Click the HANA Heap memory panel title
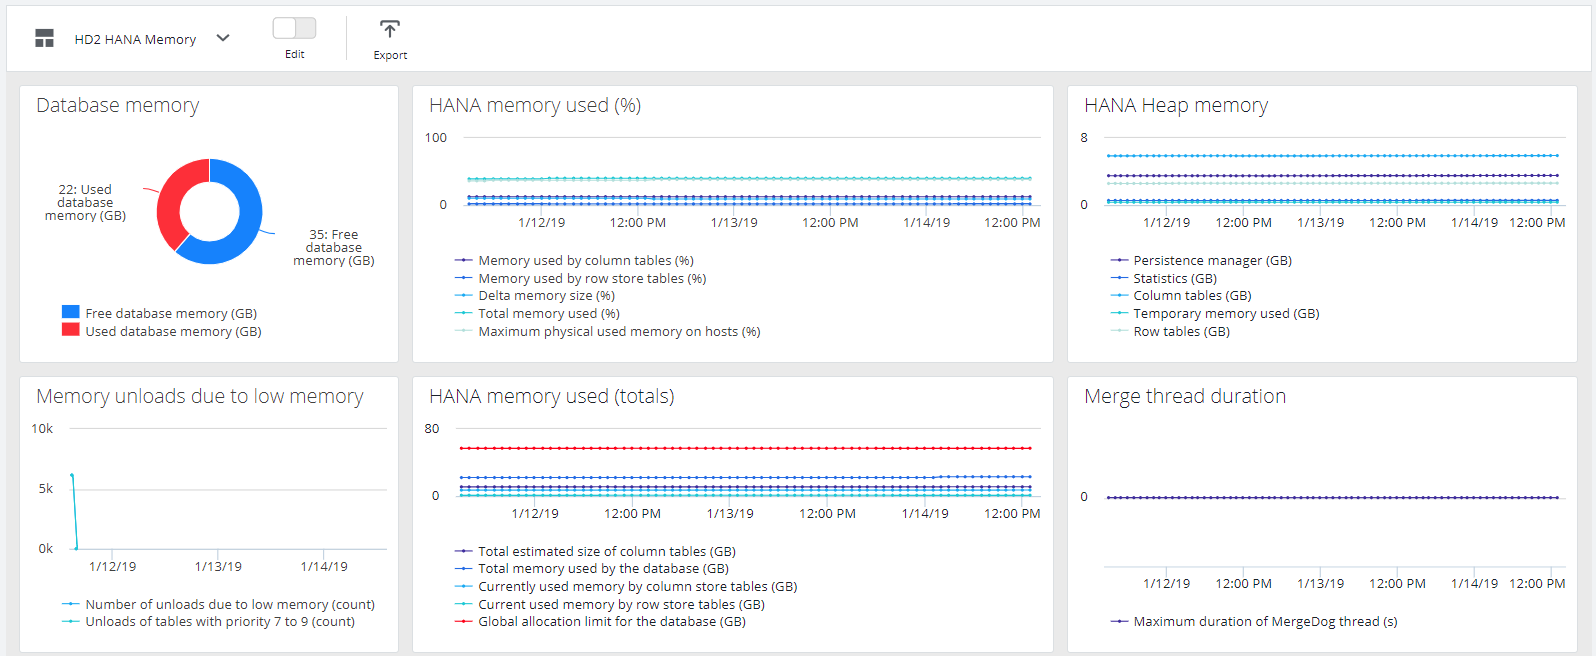 (x=1176, y=105)
